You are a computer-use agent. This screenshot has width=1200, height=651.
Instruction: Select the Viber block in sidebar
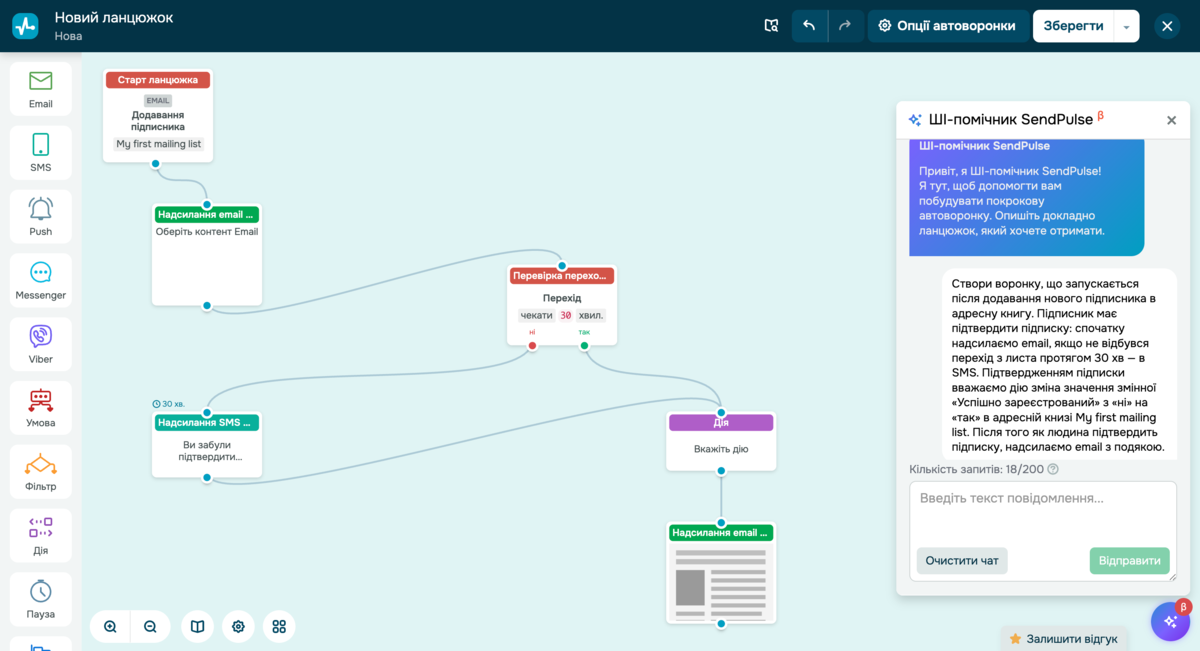click(x=40, y=345)
